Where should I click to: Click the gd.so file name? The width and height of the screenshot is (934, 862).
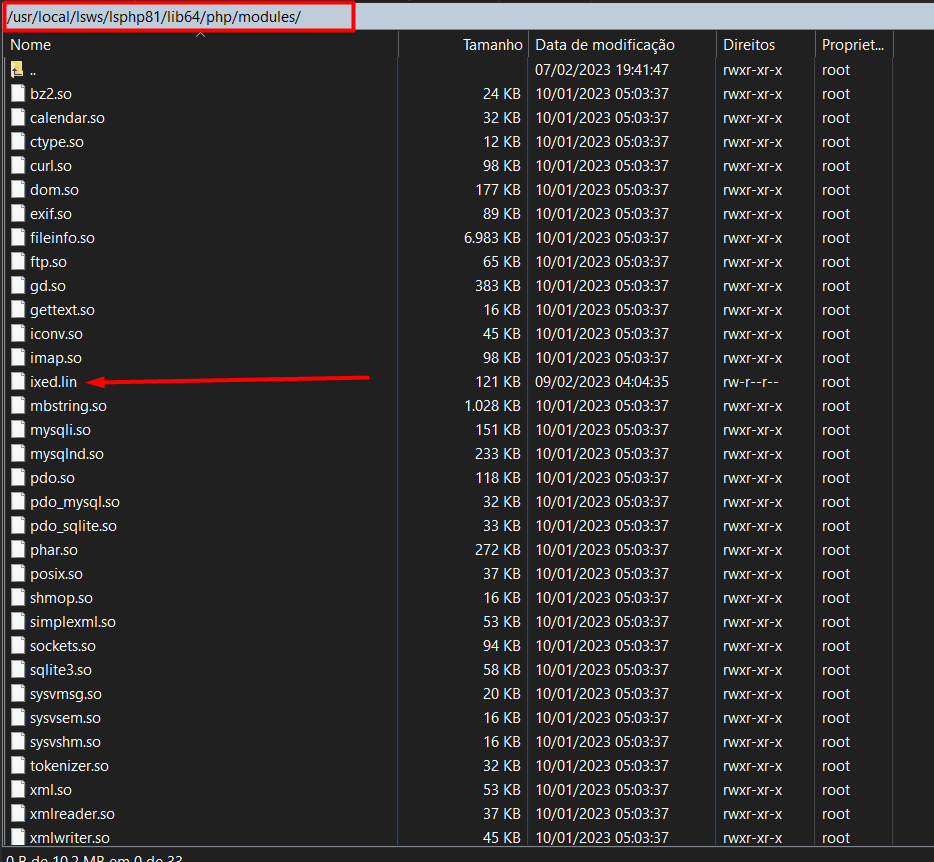48,286
